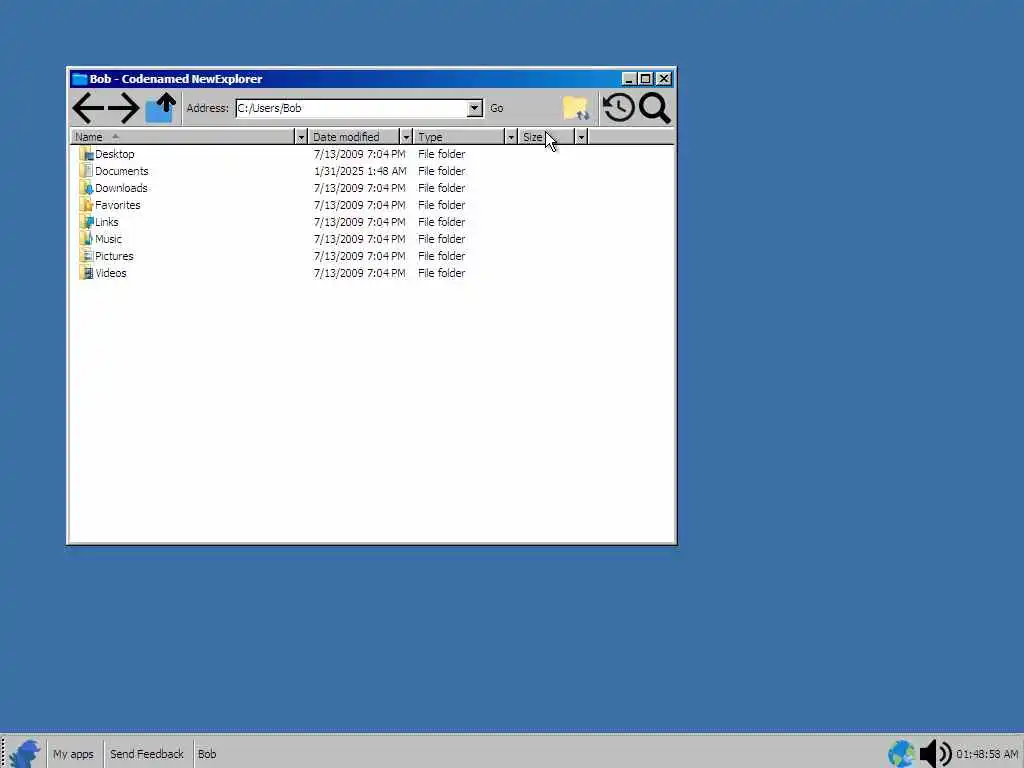The width and height of the screenshot is (1024, 768).
Task: Minimize the NewExplorer window
Action: 629,79
